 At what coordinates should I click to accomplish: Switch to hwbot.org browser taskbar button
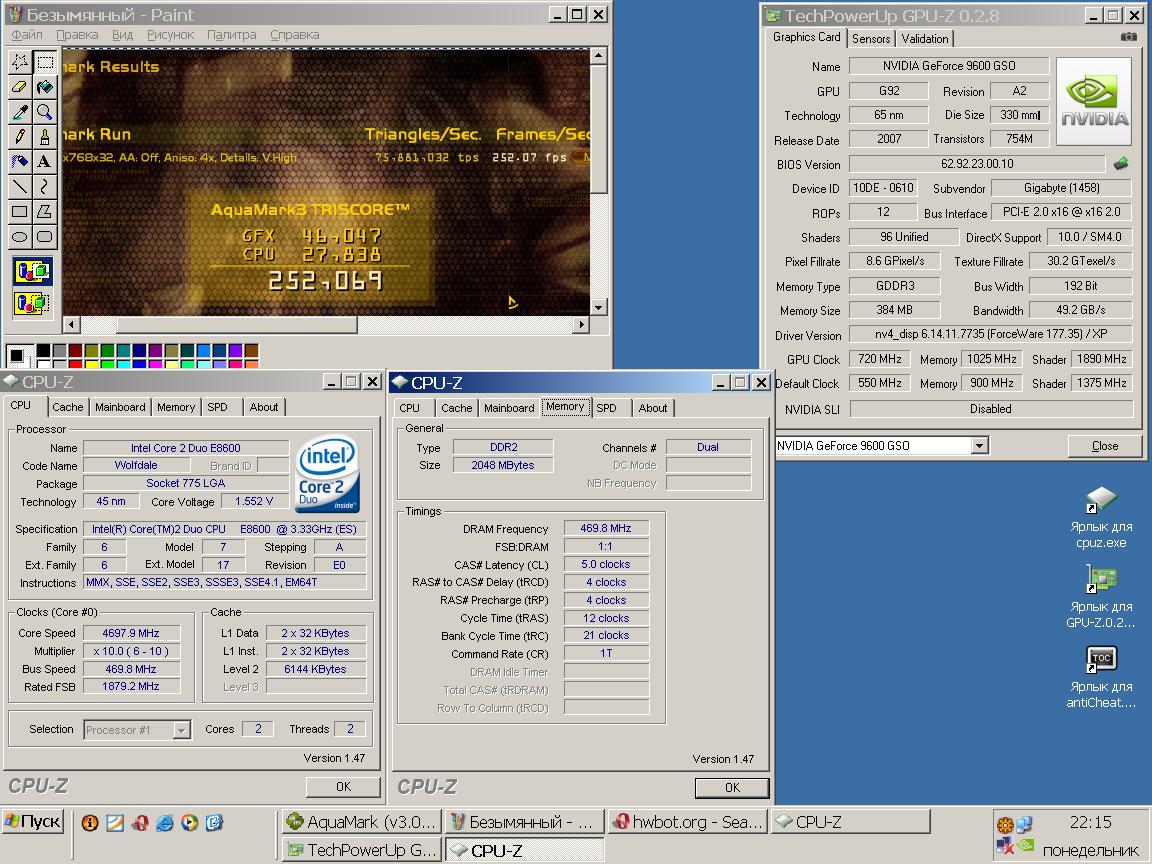click(x=688, y=821)
